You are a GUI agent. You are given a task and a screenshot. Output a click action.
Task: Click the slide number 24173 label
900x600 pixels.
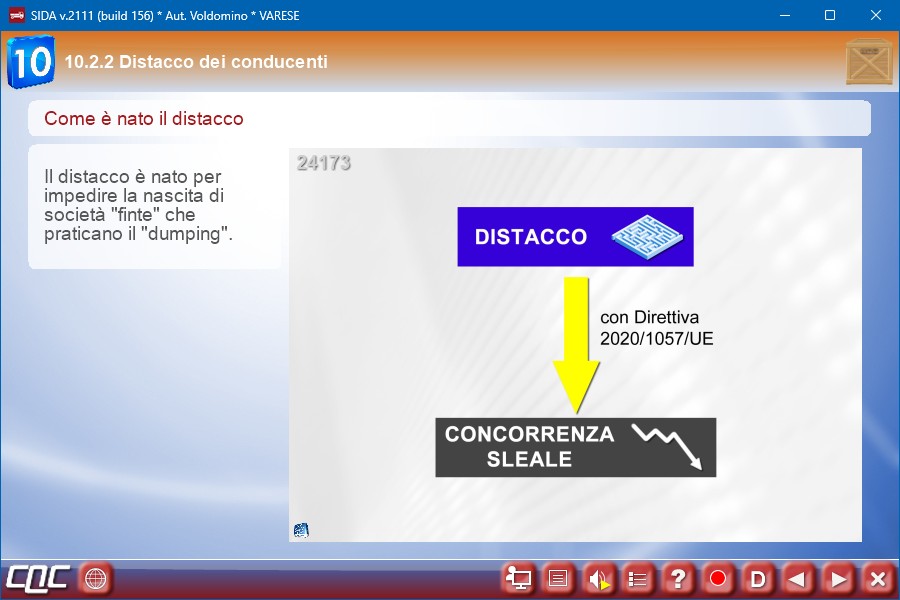324,163
